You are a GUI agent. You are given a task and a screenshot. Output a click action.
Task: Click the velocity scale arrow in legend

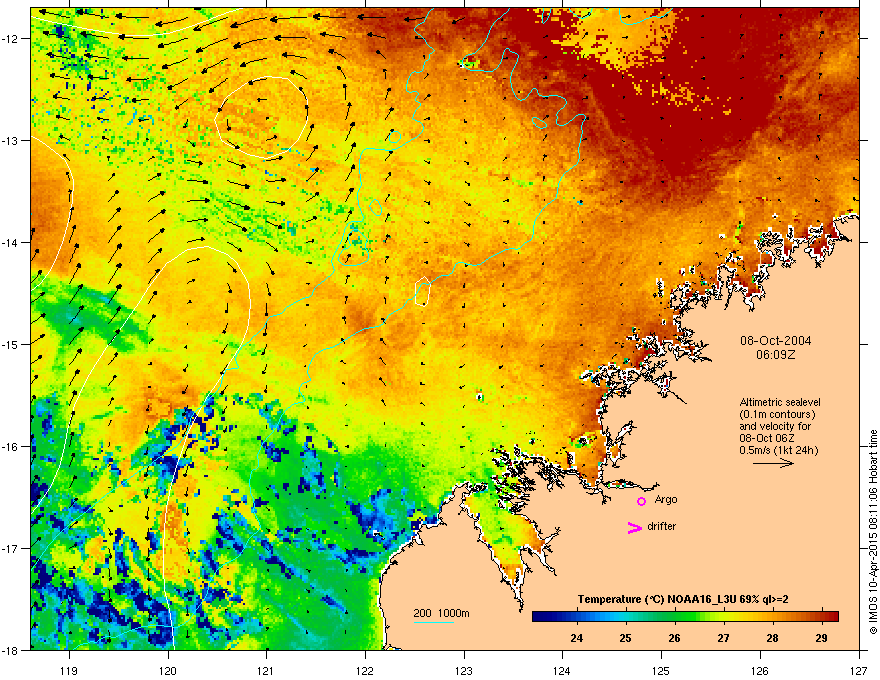[x=773, y=463]
